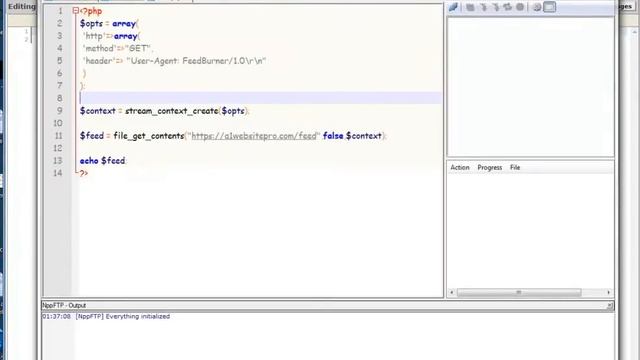Click the '$opts' variable on line 2
The image size is (640, 360).
[91, 24]
